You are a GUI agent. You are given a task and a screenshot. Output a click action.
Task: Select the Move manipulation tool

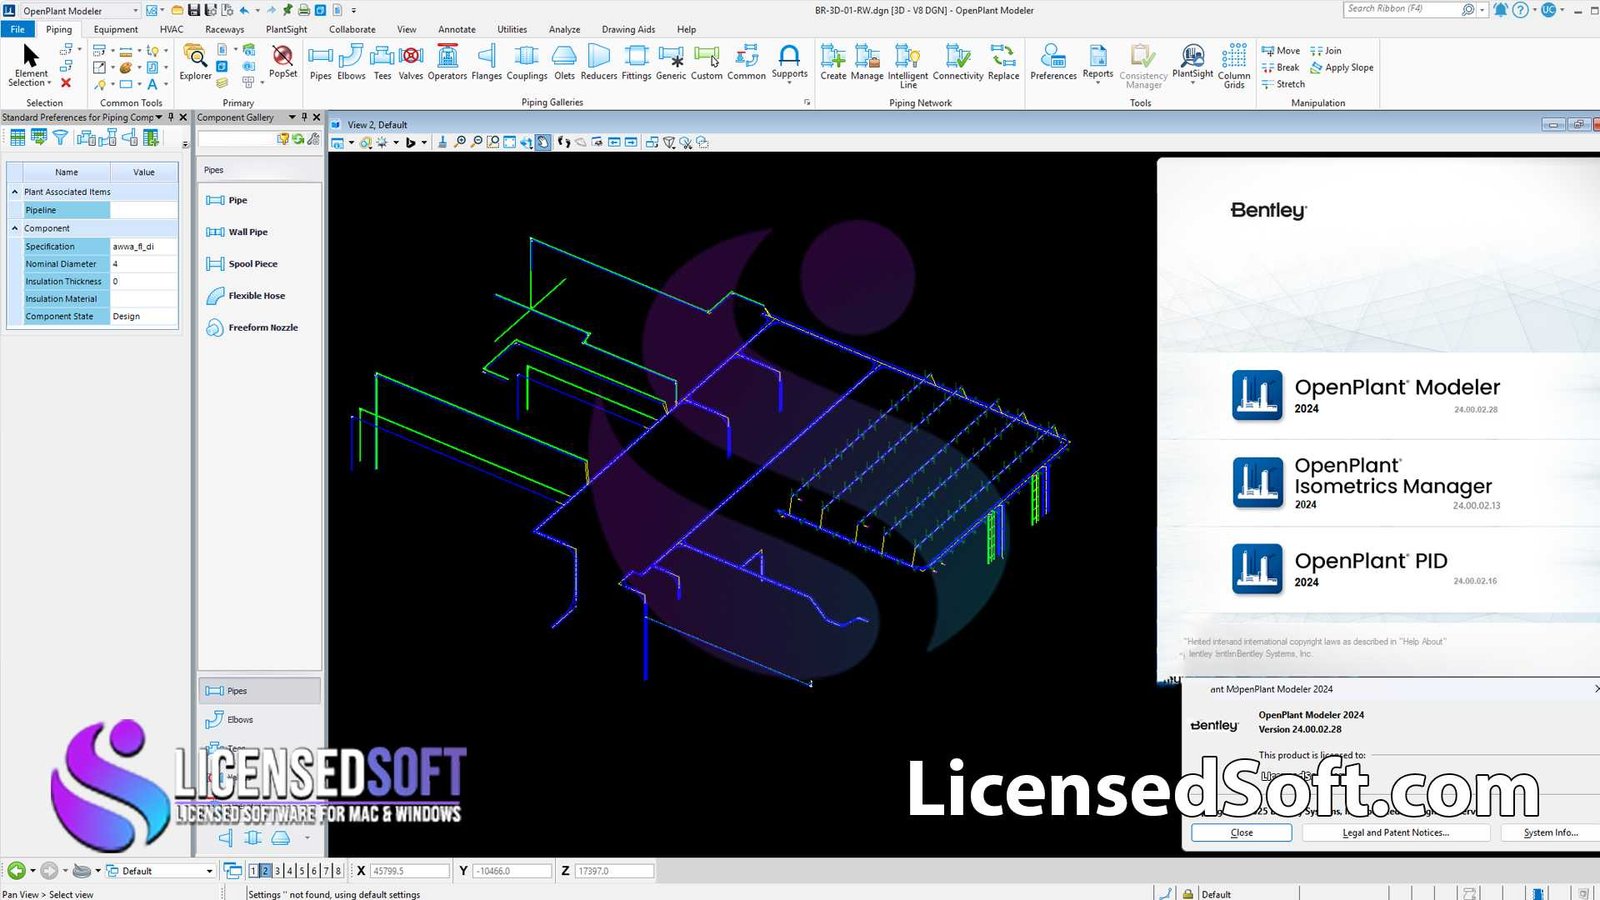point(1281,51)
